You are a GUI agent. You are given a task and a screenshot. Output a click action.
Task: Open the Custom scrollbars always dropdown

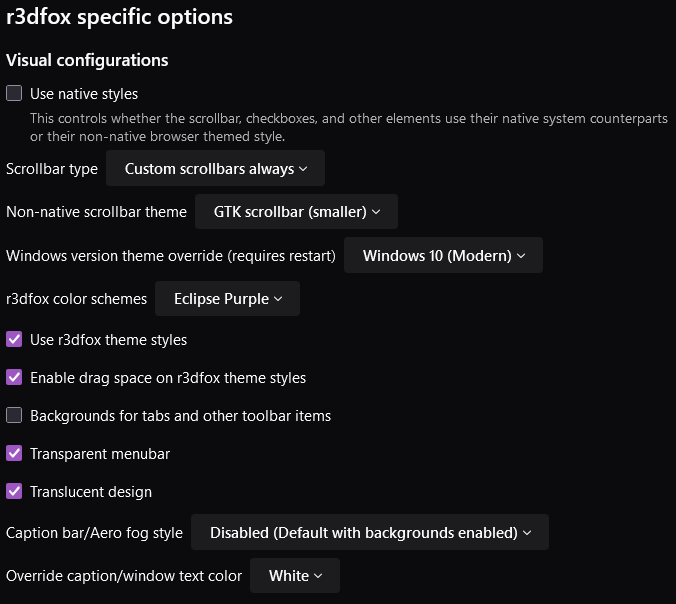tap(215, 169)
